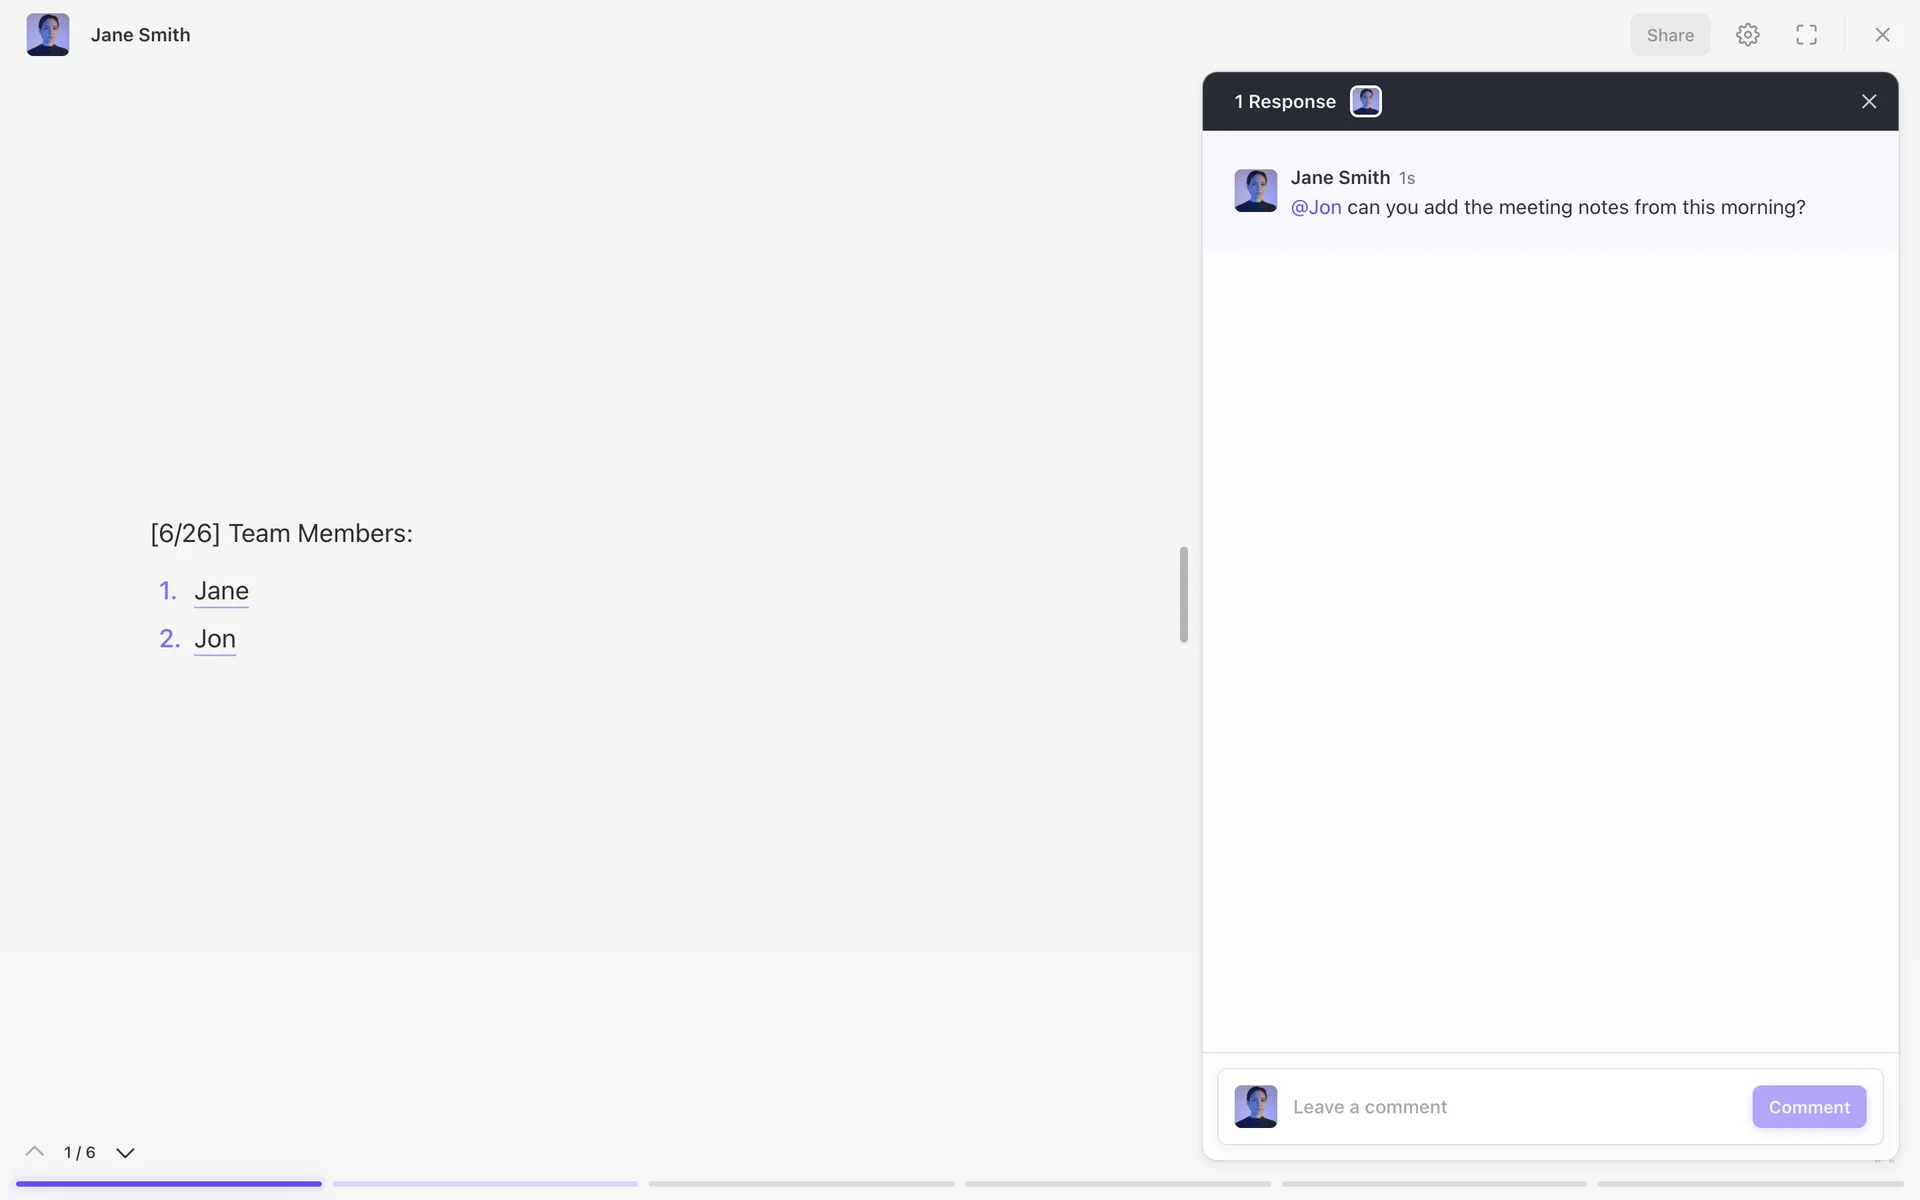
Task: Click the Share button
Action: 1670,35
